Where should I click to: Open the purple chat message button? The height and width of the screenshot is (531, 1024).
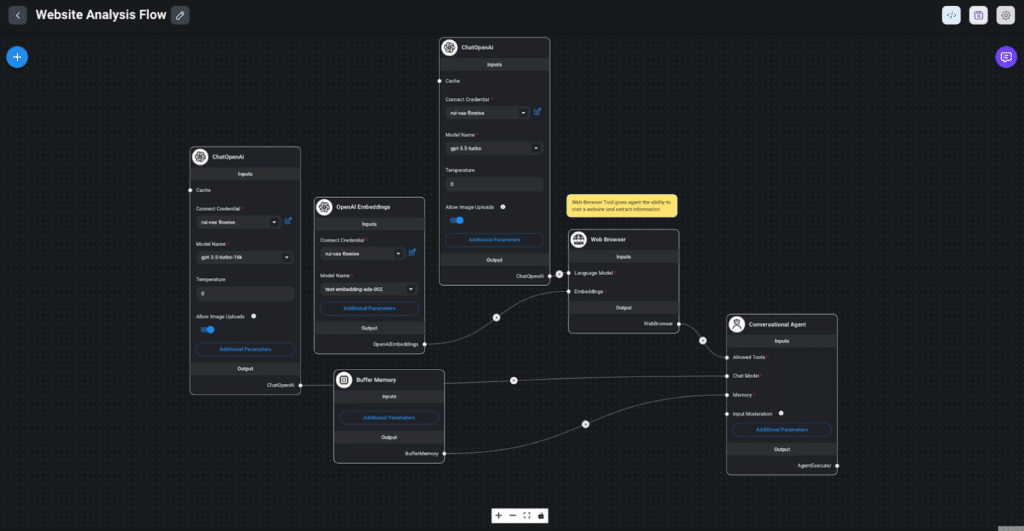point(1006,57)
